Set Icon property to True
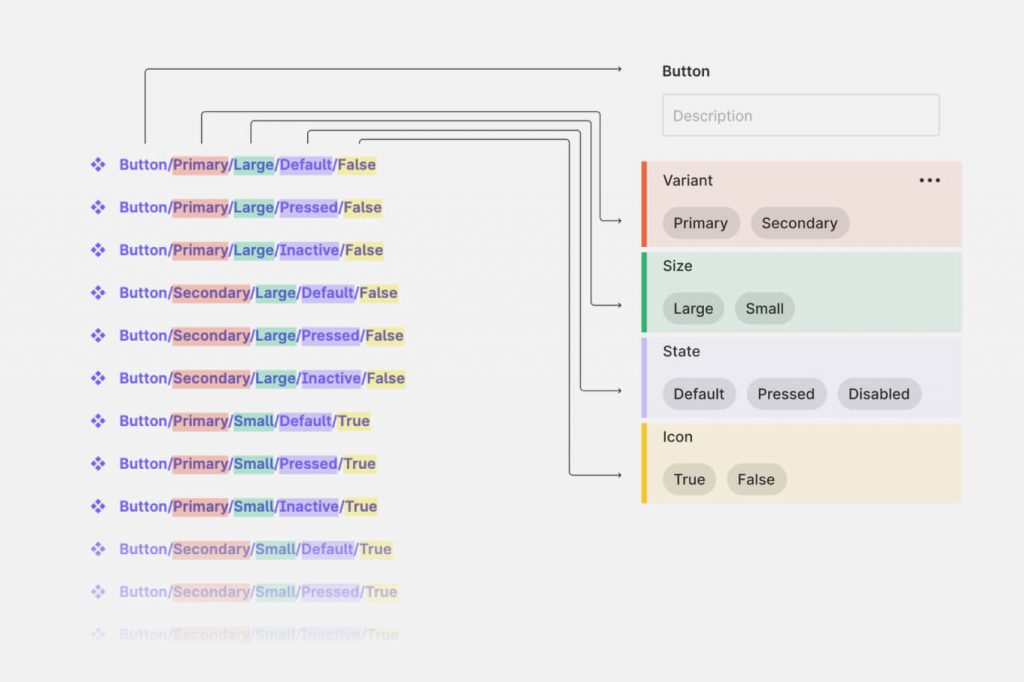This screenshot has width=1024, height=682. click(x=689, y=479)
